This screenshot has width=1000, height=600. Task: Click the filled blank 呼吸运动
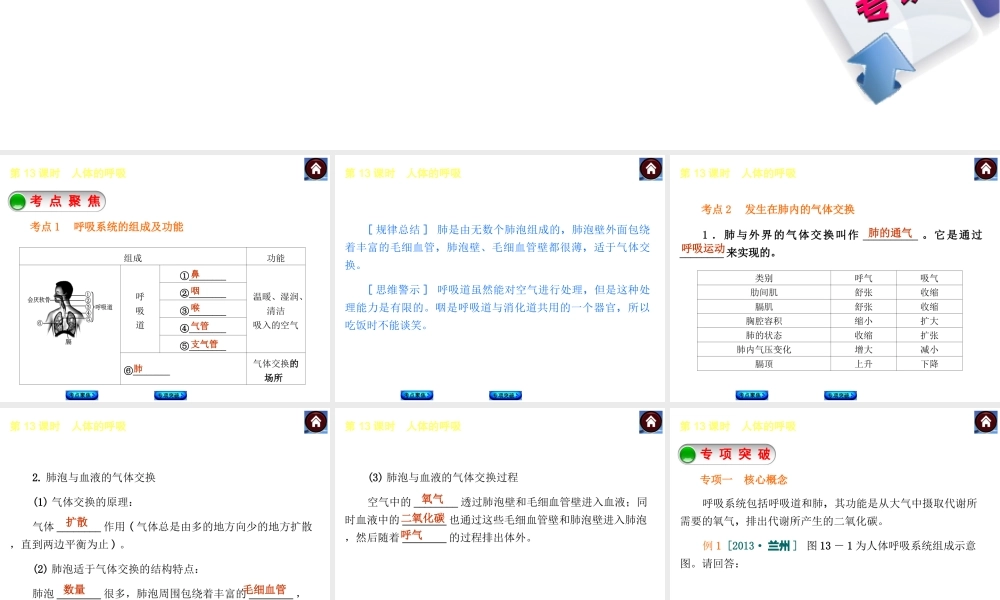(703, 249)
